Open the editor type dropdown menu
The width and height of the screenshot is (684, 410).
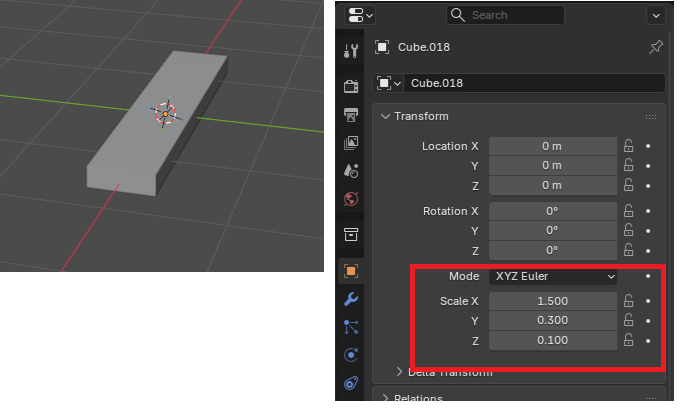click(x=360, y=15)
